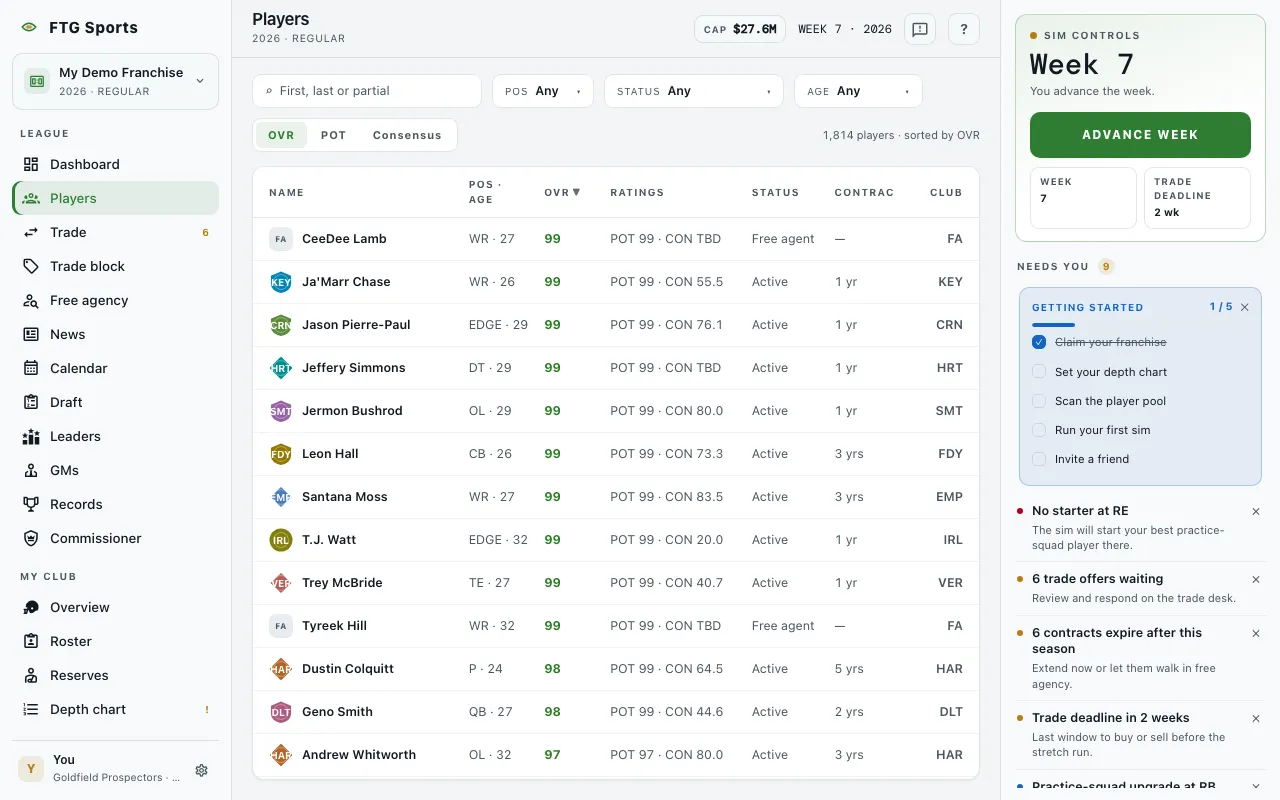The width and height of the screenshot is (1280, 800).
Task: Open the Depth chart list icon
Action: click(x=31, y=709)
